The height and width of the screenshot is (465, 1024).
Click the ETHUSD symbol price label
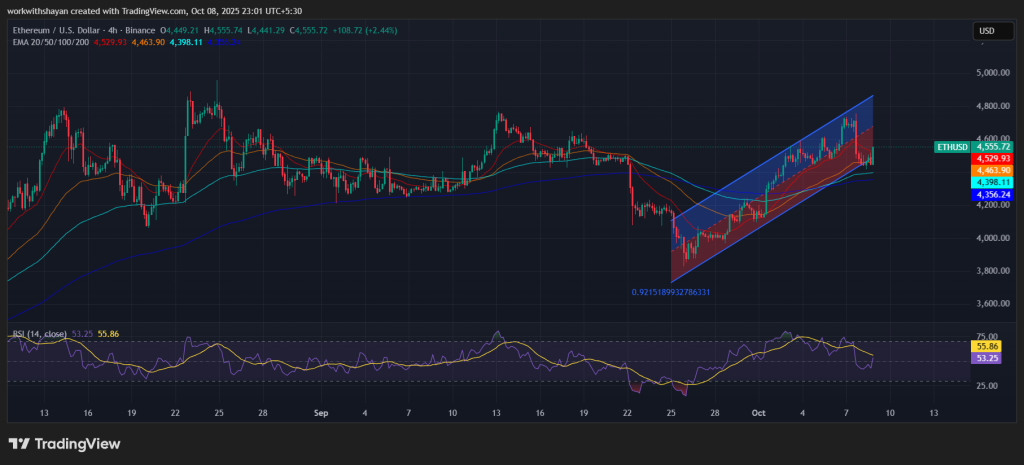pos(950,147)
